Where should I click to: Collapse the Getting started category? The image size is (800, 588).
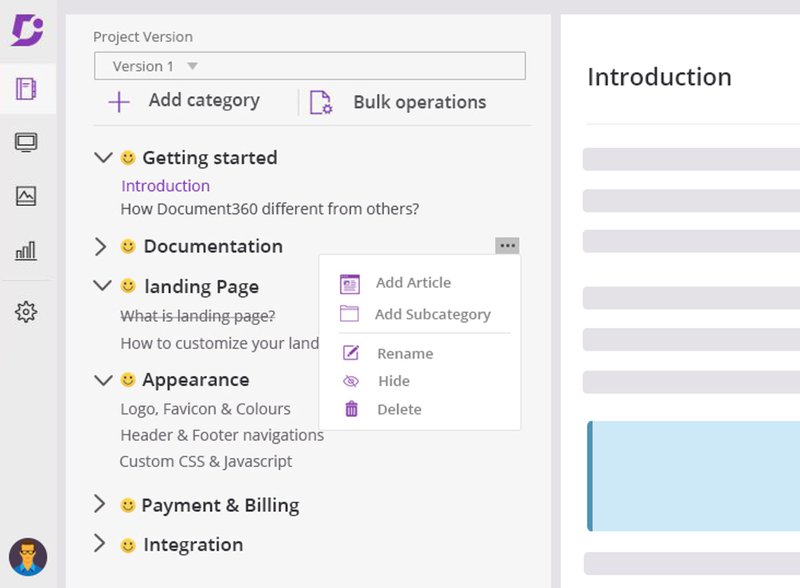[101, 157]
